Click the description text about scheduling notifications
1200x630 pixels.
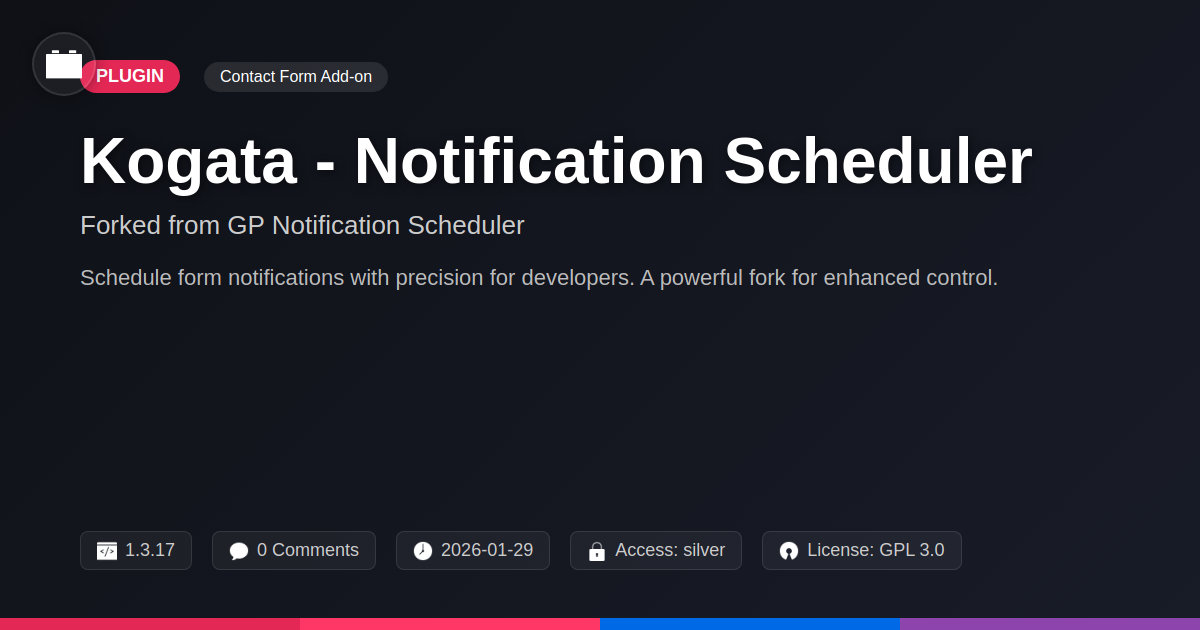(538, 278)
